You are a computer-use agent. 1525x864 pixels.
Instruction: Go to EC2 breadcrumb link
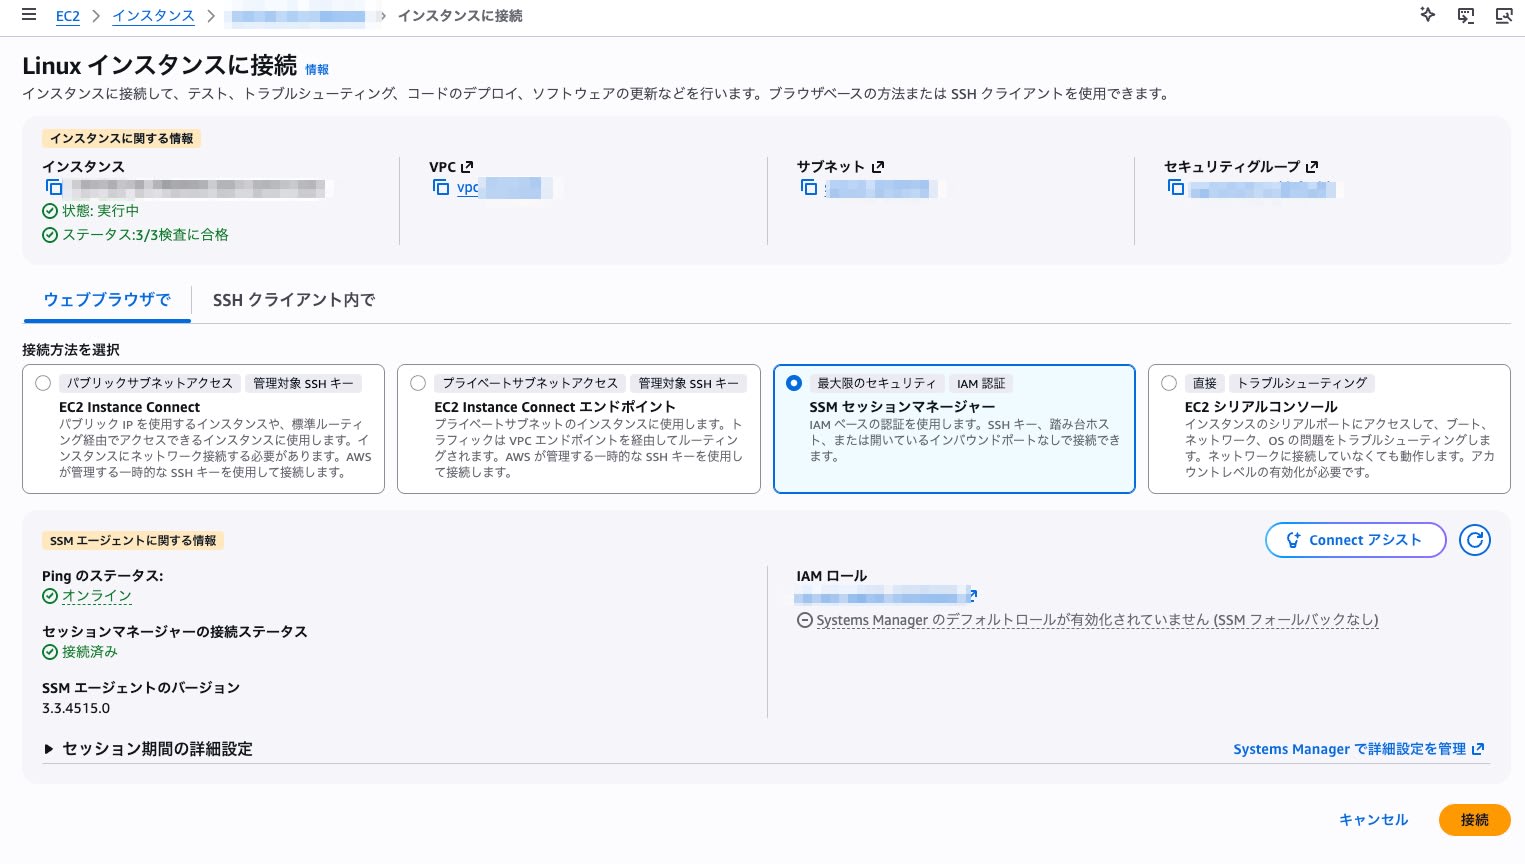[x=68, y=16]
